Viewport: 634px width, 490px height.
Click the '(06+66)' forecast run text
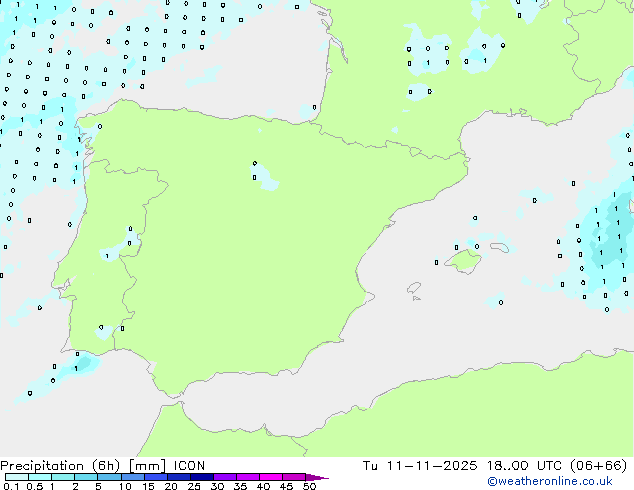click(598, 466)
